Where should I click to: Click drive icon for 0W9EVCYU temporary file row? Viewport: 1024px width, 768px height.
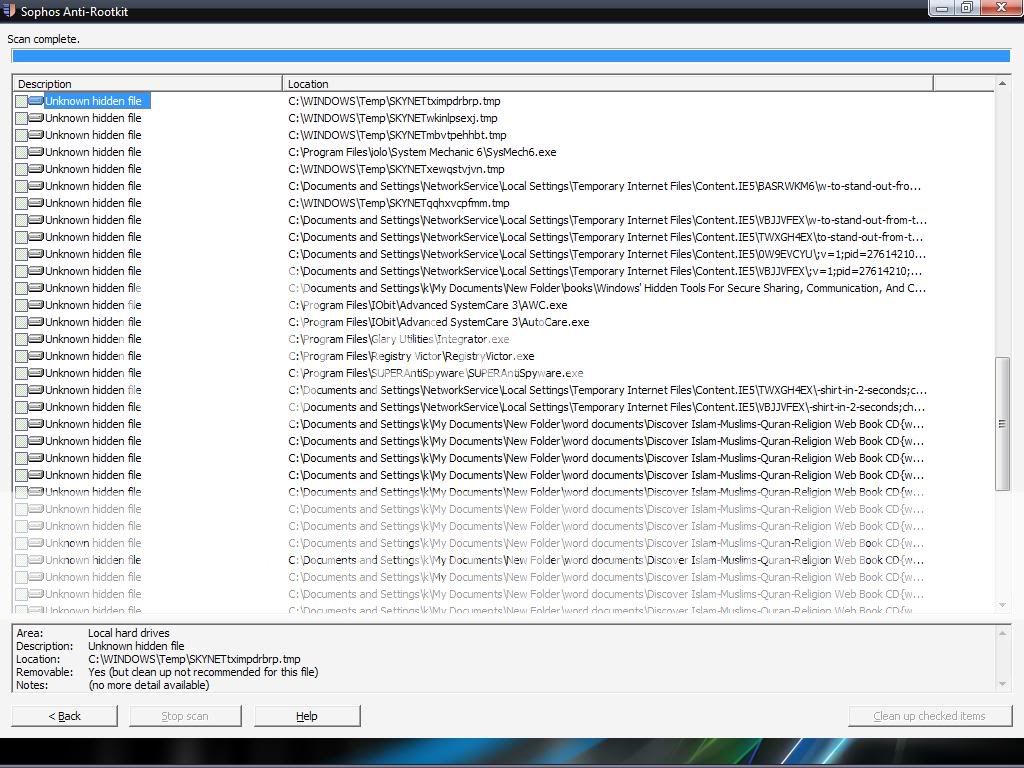36,253
